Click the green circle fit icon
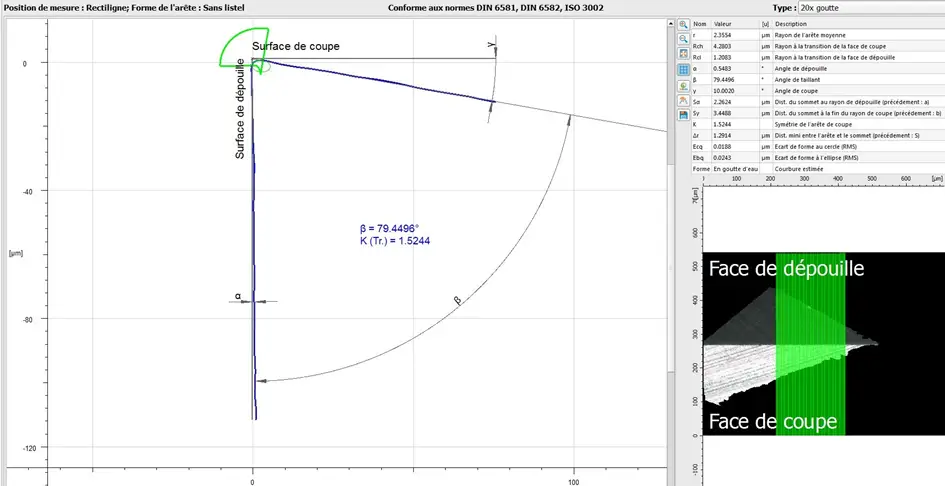945x486 pixels. pyautogui.click(x=684, y=86)
